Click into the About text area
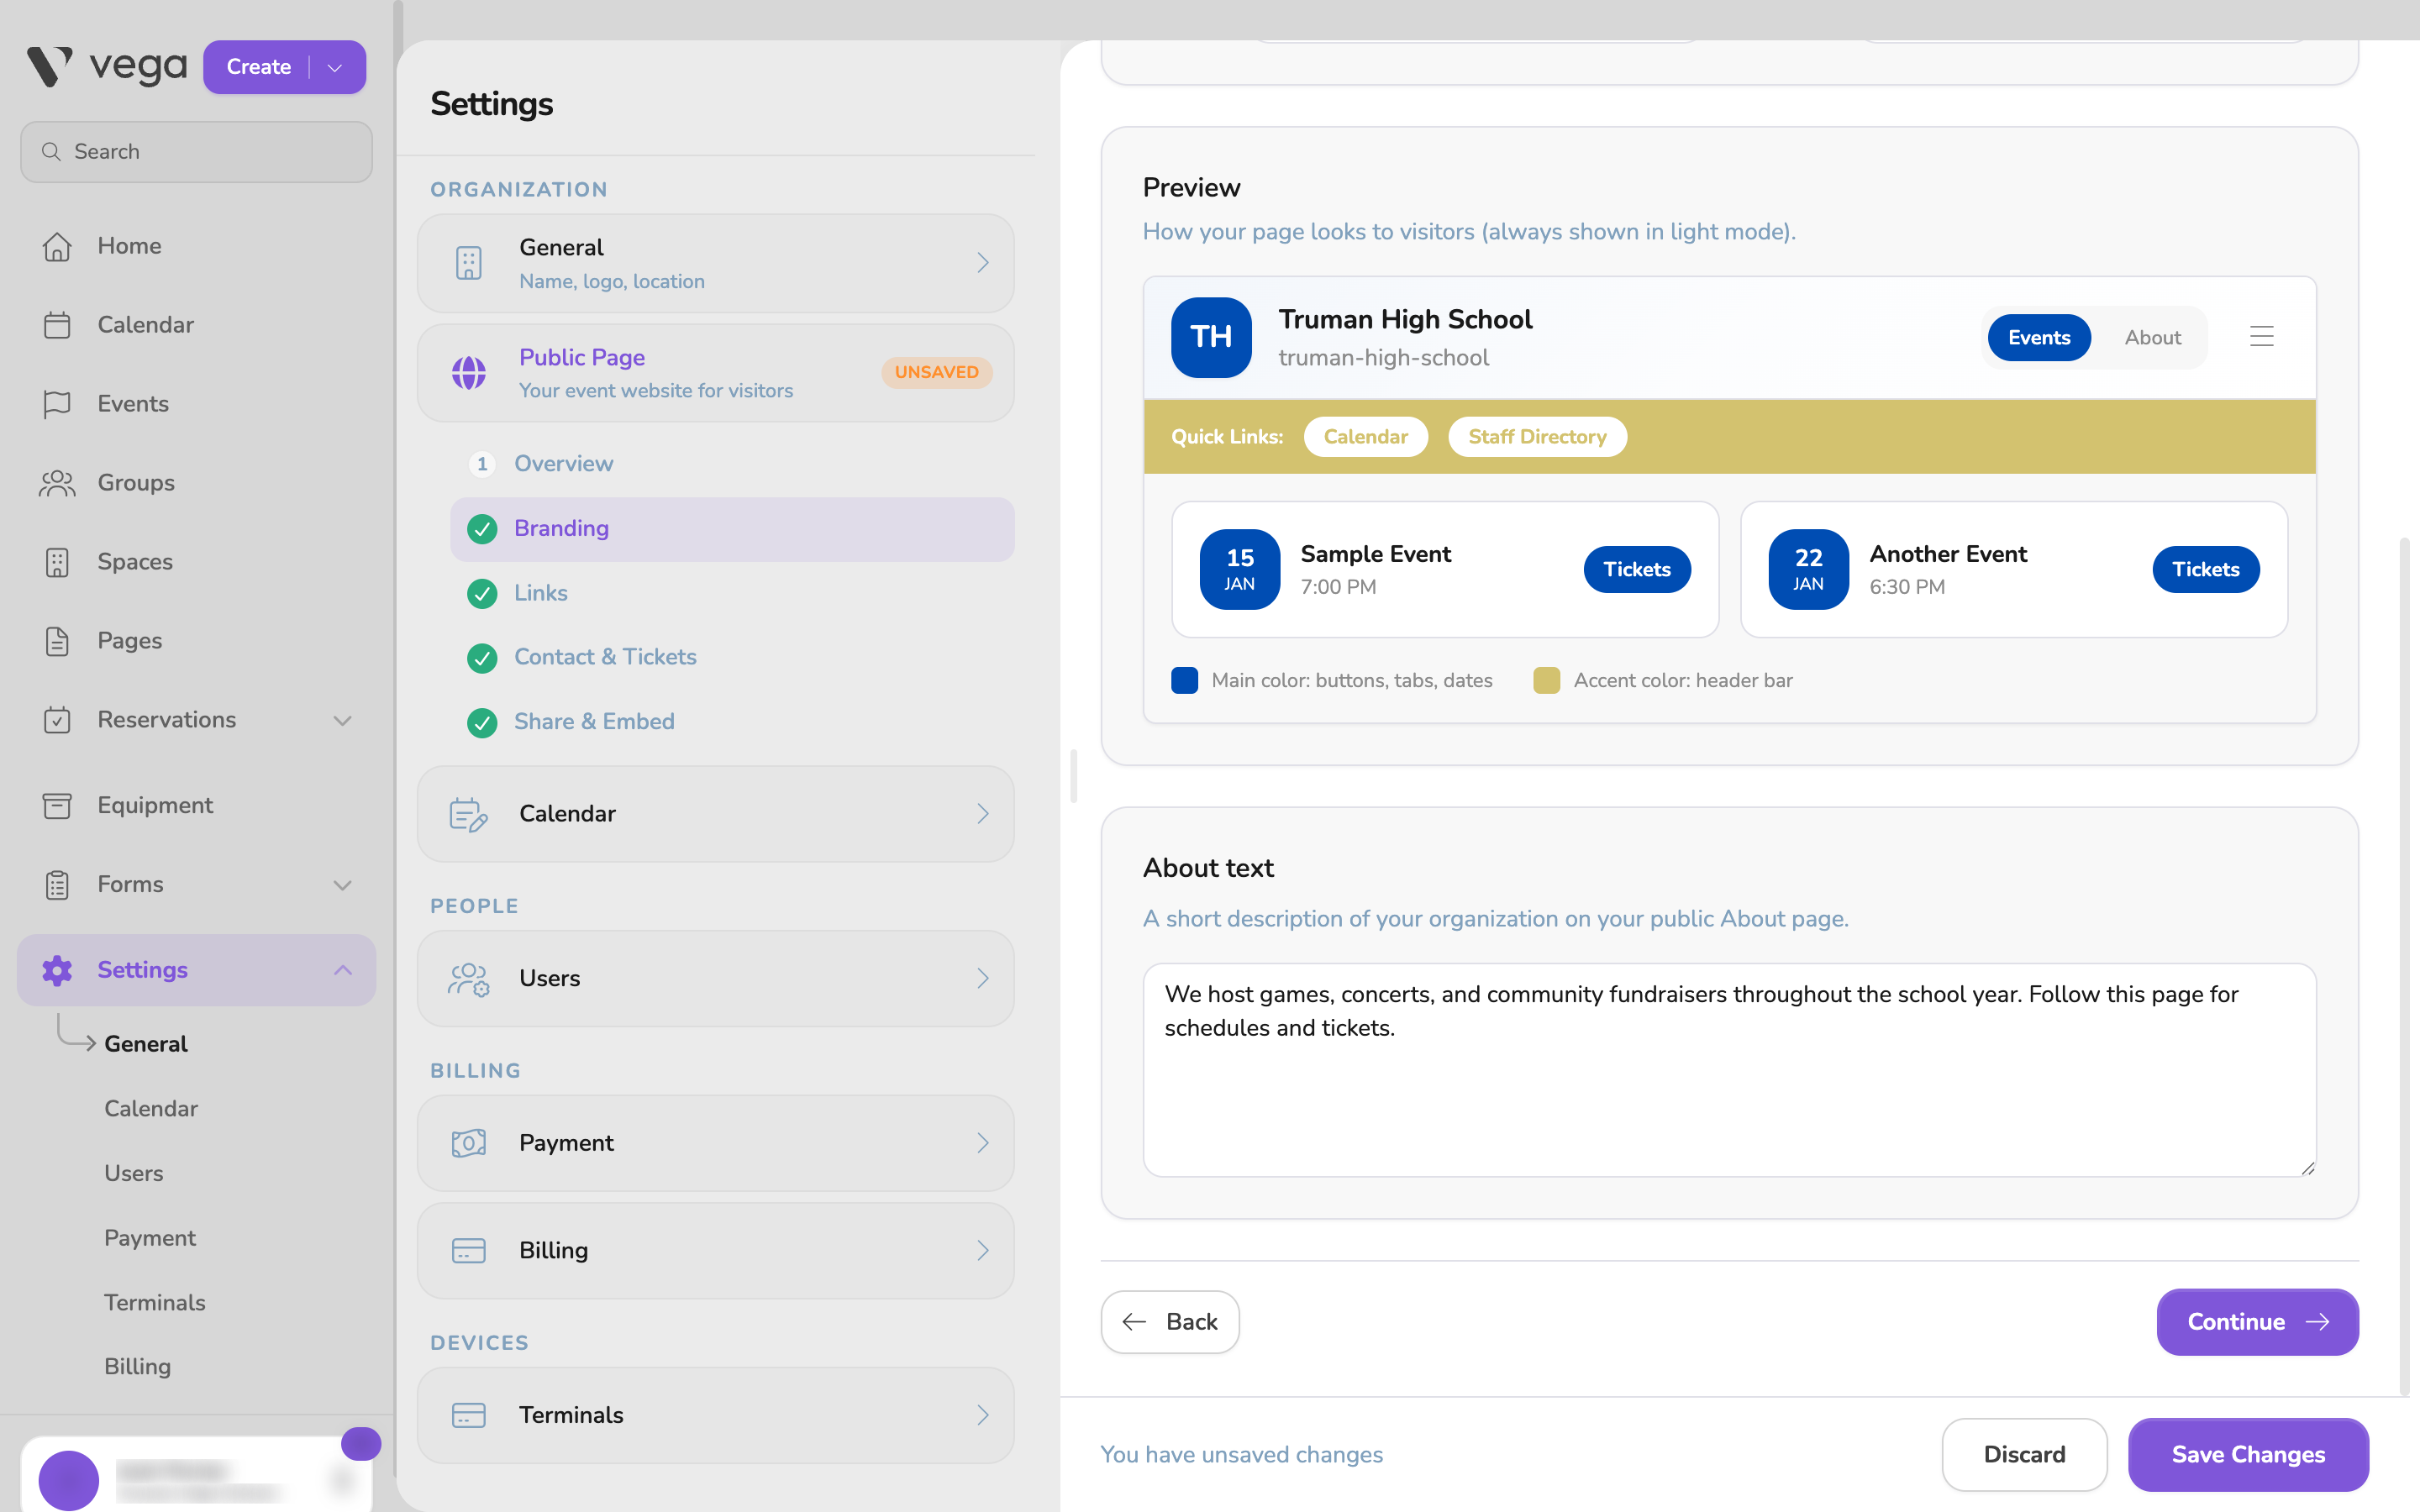 1729,1070
